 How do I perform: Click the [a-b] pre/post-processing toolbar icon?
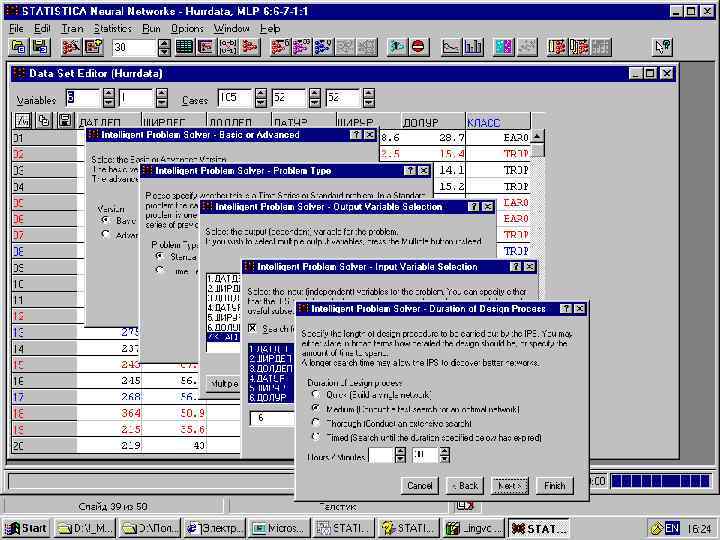click(x=228, y=47)
